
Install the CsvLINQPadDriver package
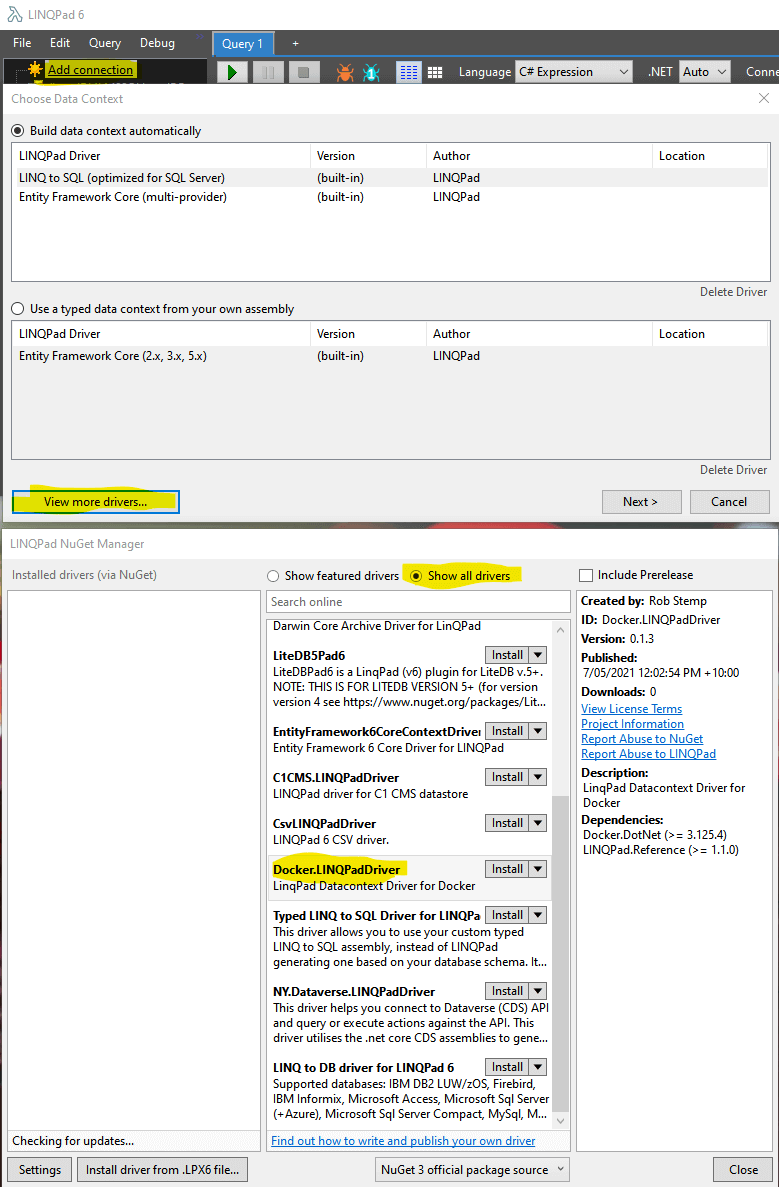(x=506, y=823)
